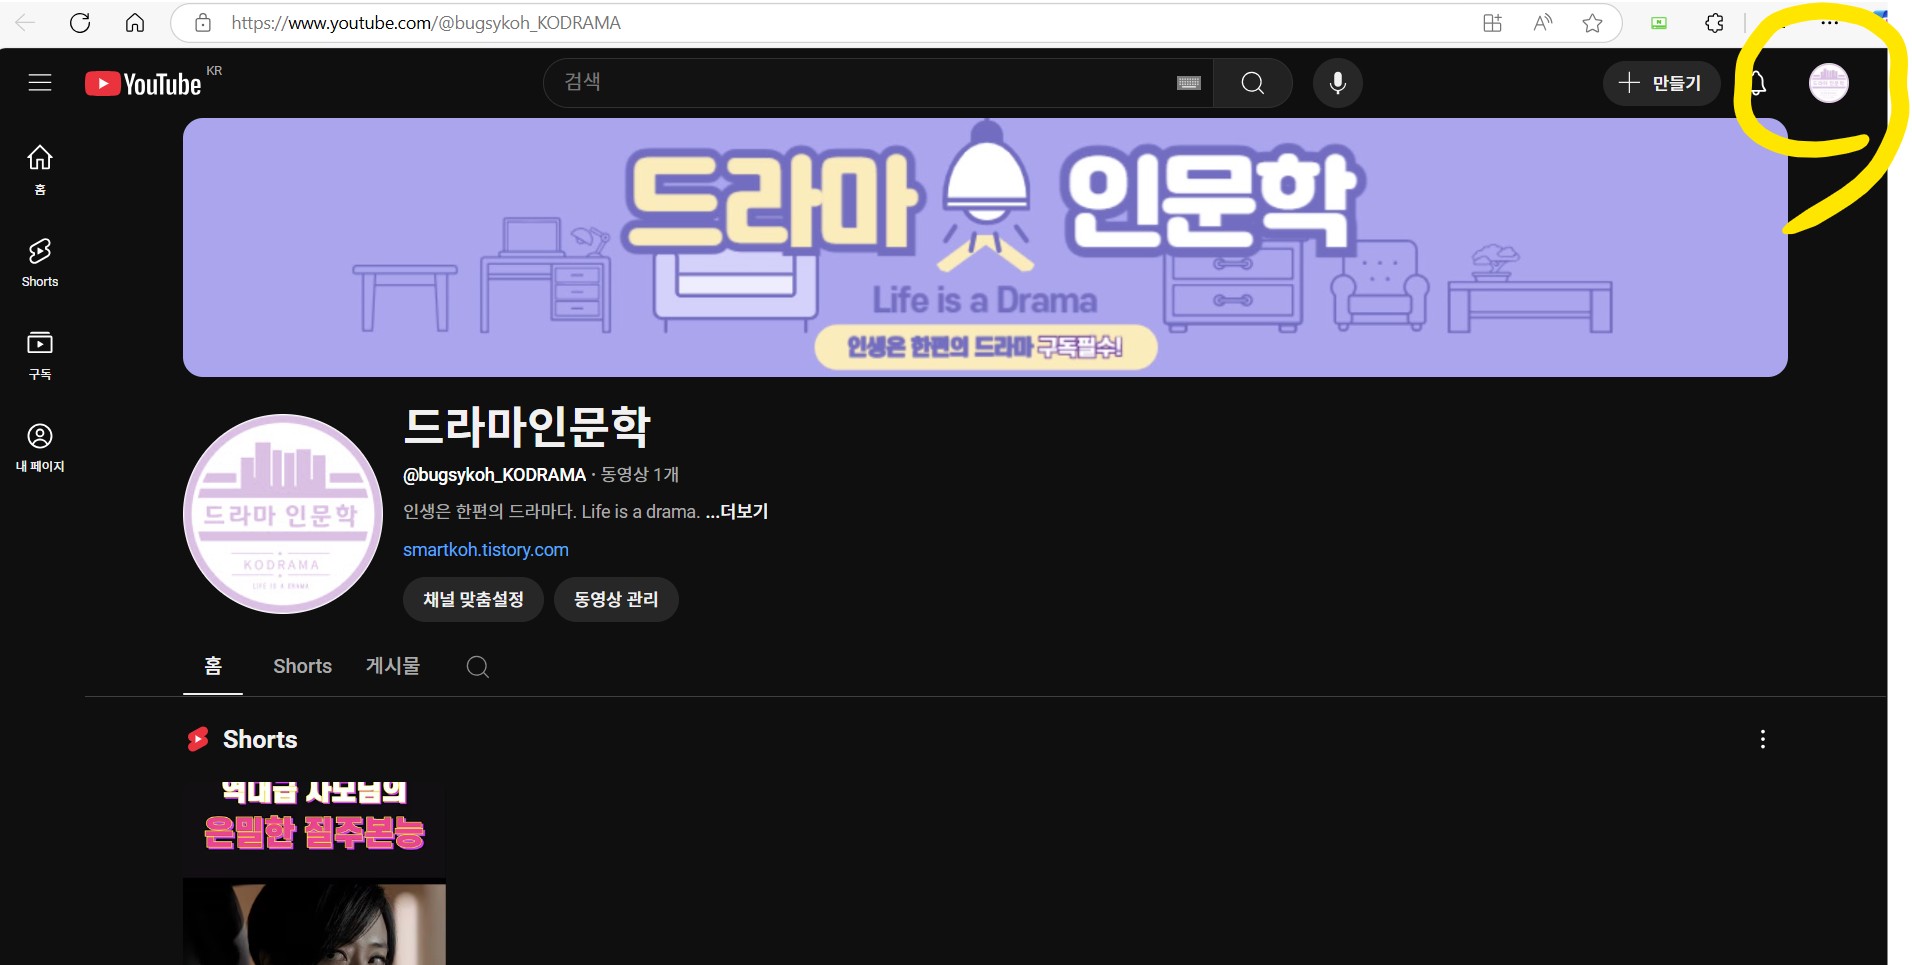The image size is (1912, 965).
Task: Start voice search with microphone icon
Action: tap(1337, 83)
